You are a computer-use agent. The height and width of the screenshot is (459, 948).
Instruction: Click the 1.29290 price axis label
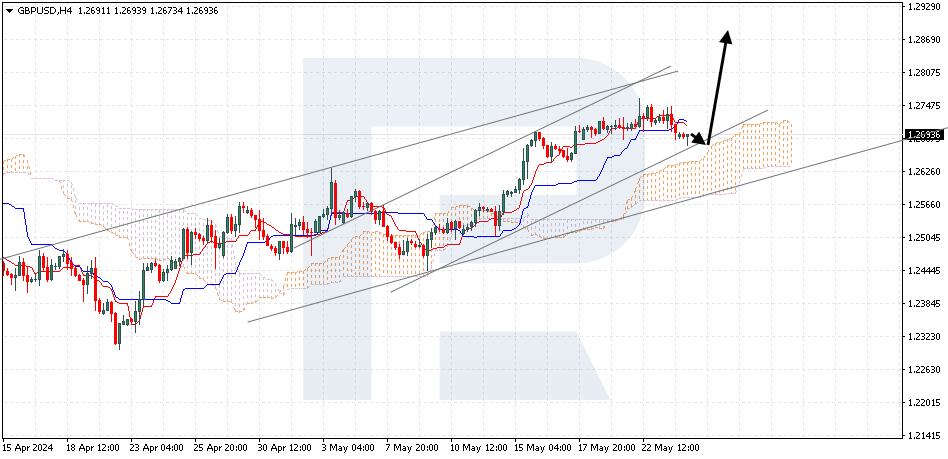926,7
